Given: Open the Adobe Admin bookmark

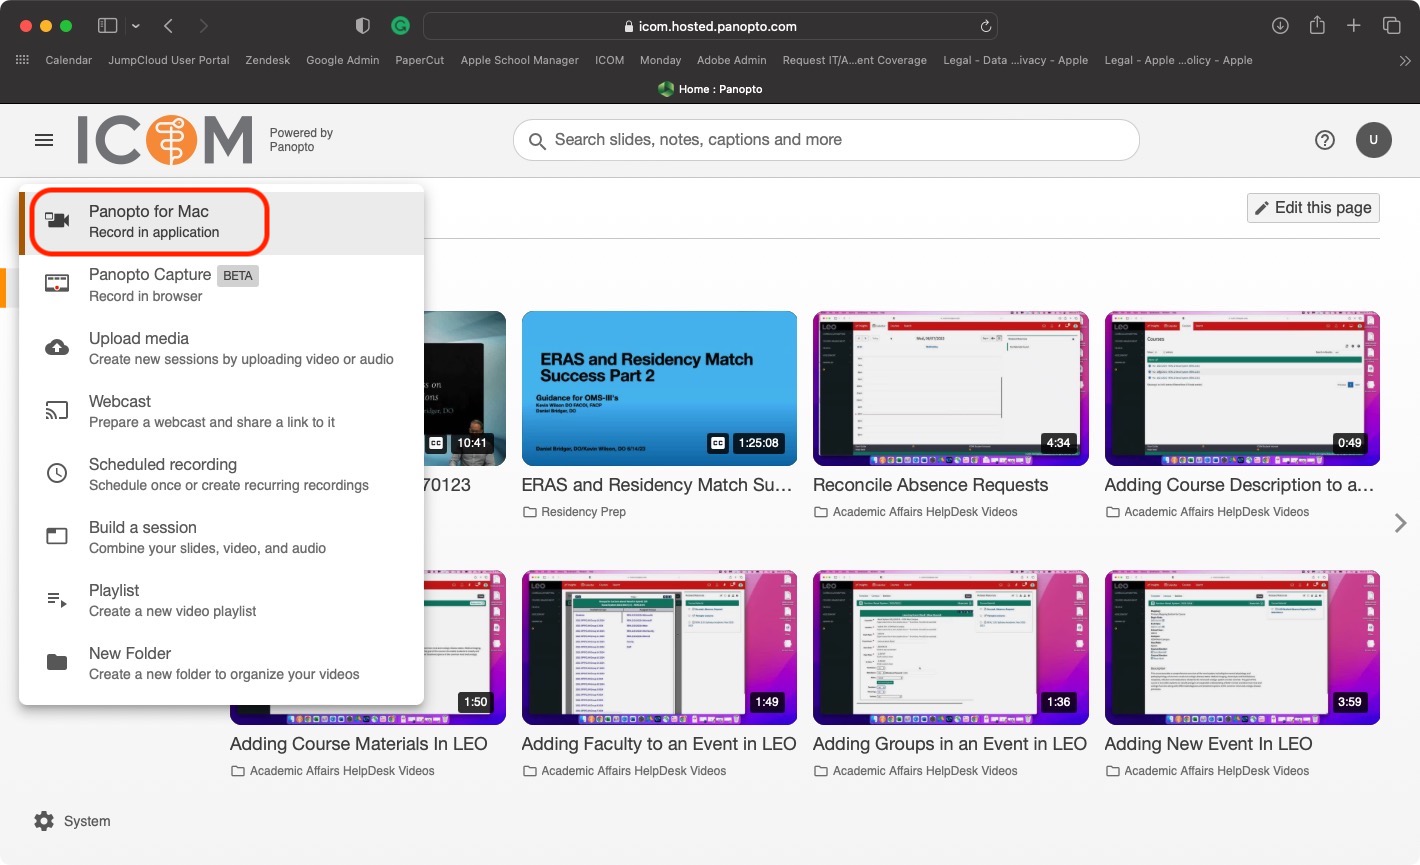Looking at the screenshot, I should coord(732,60).
